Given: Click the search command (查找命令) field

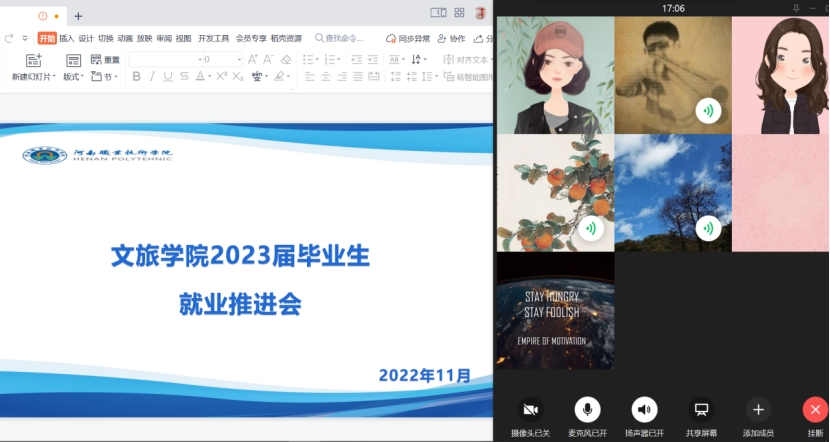Looking at the screenshot, I should (343, 39).
